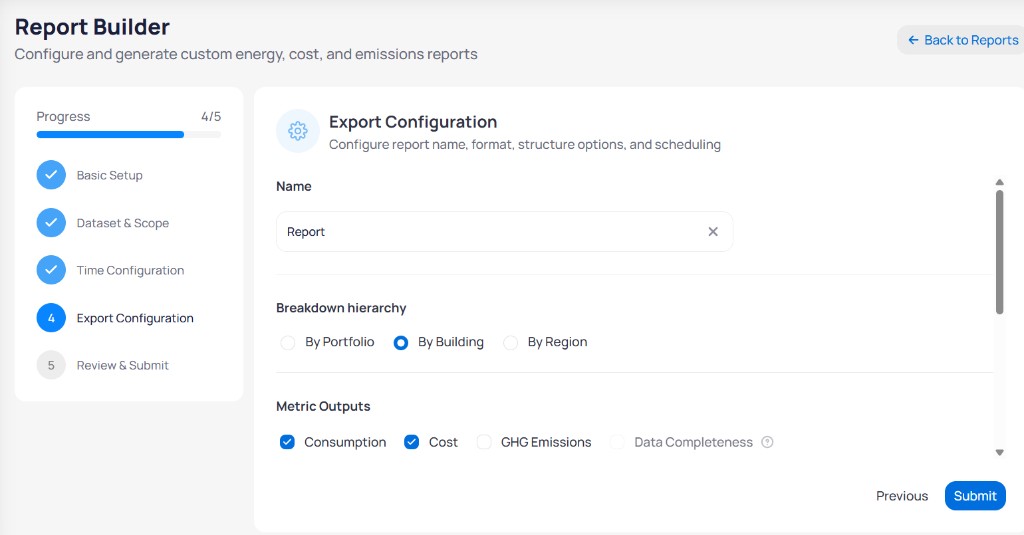Open Export Configuration step in sidebar

click(135, 318)
